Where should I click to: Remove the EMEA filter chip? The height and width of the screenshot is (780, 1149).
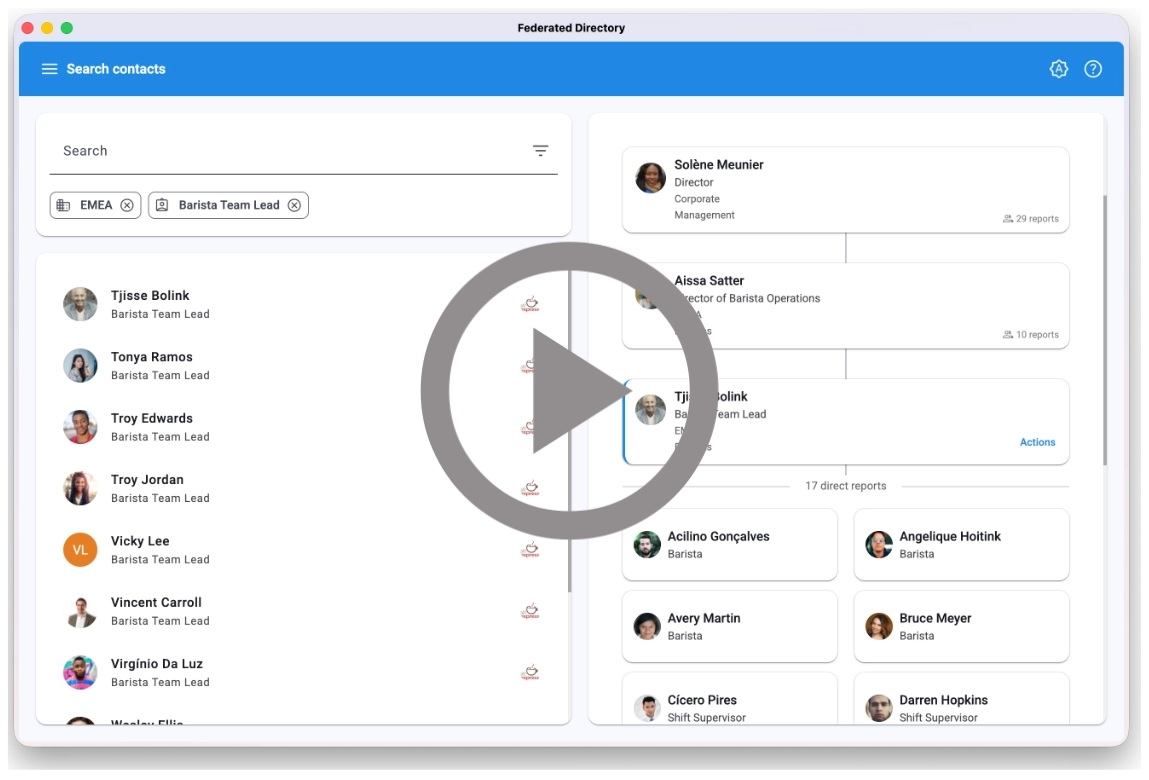[x=127, y=205]
